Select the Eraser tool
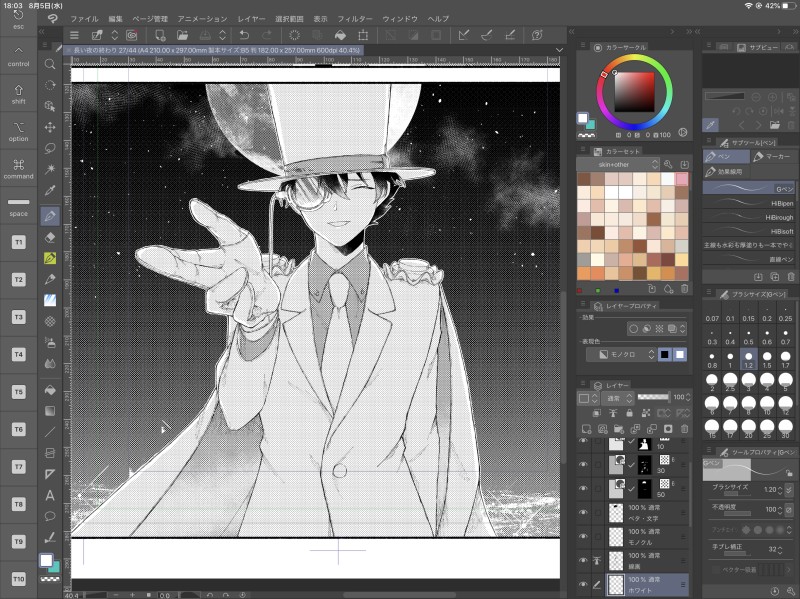Viewport: 800px width, 599px height. pos(50,237)
